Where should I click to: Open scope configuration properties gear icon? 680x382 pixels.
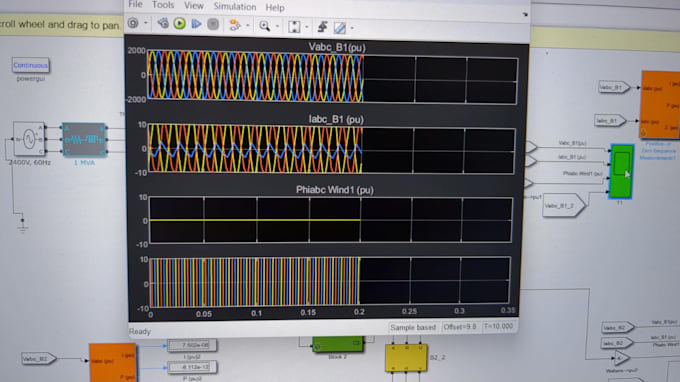[x=133, y=23]
